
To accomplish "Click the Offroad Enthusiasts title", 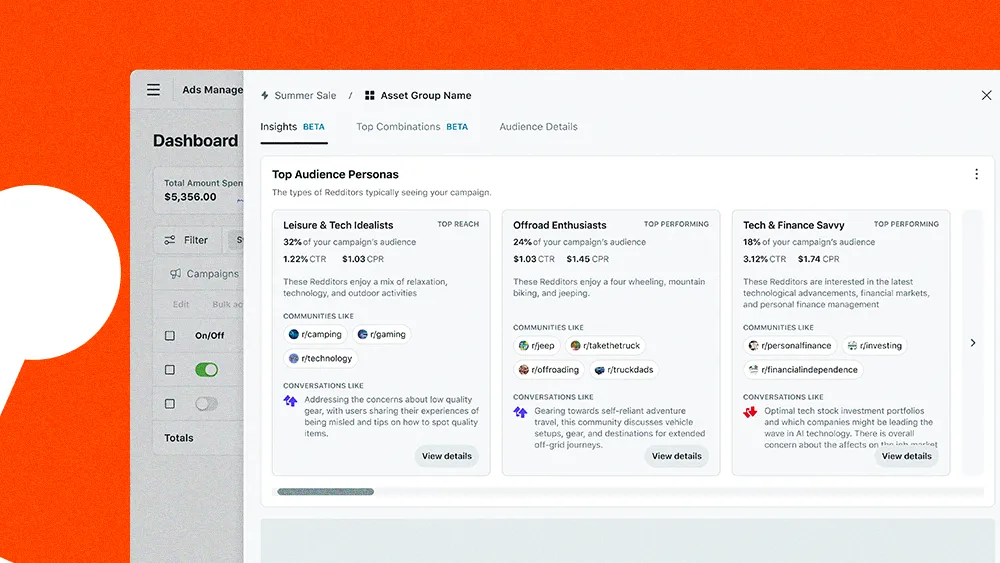I will coord(559,225).
